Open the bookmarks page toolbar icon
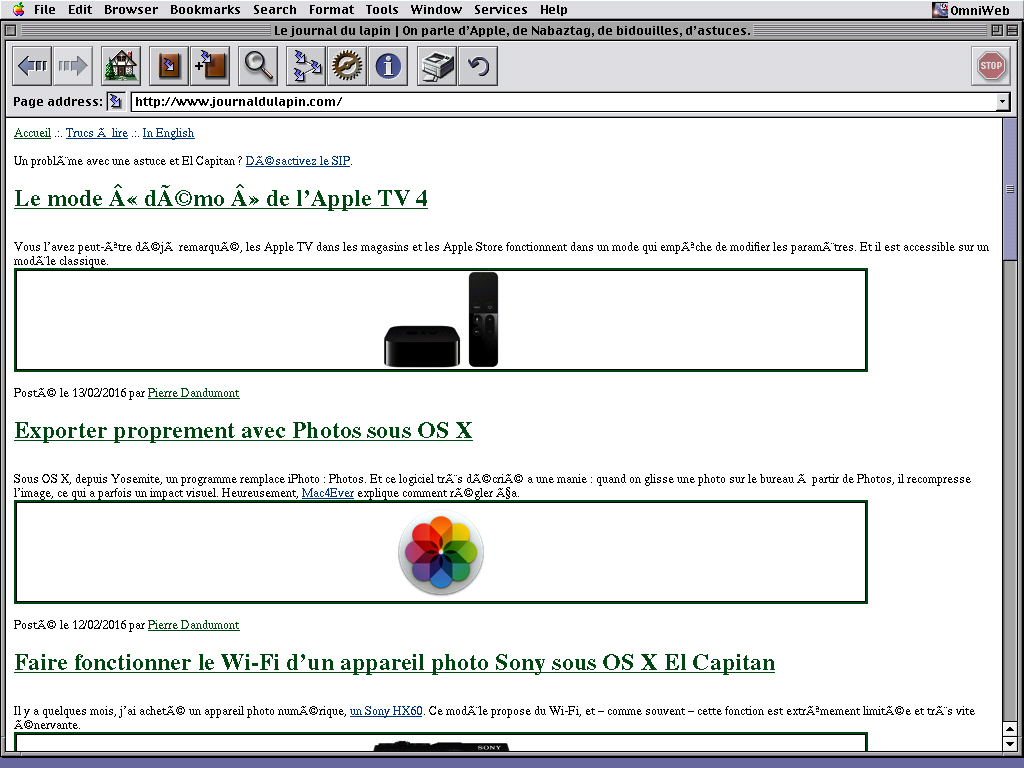Viewport: 1024px width, 768px height. point(169,66)
